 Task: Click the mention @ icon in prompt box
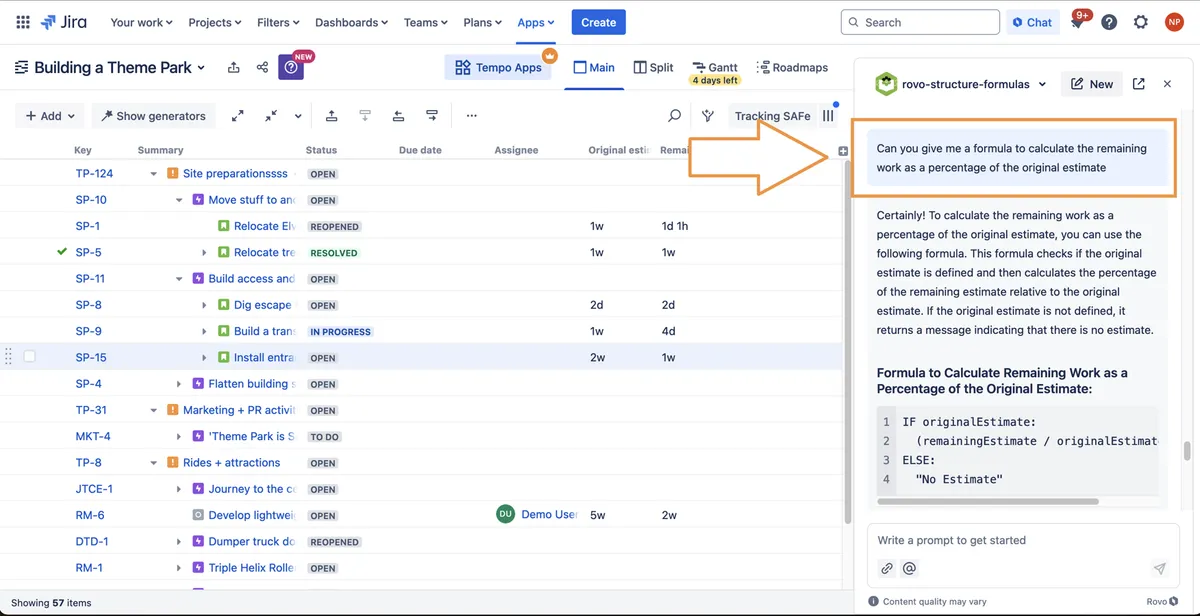909,568
